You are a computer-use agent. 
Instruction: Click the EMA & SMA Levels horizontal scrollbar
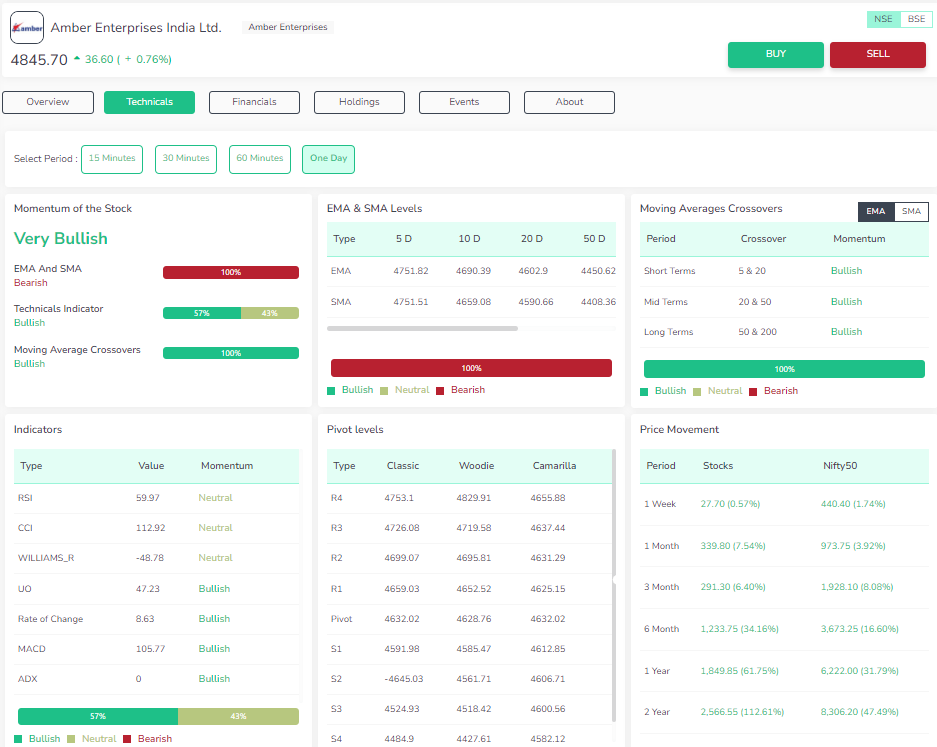click(422, 328)
